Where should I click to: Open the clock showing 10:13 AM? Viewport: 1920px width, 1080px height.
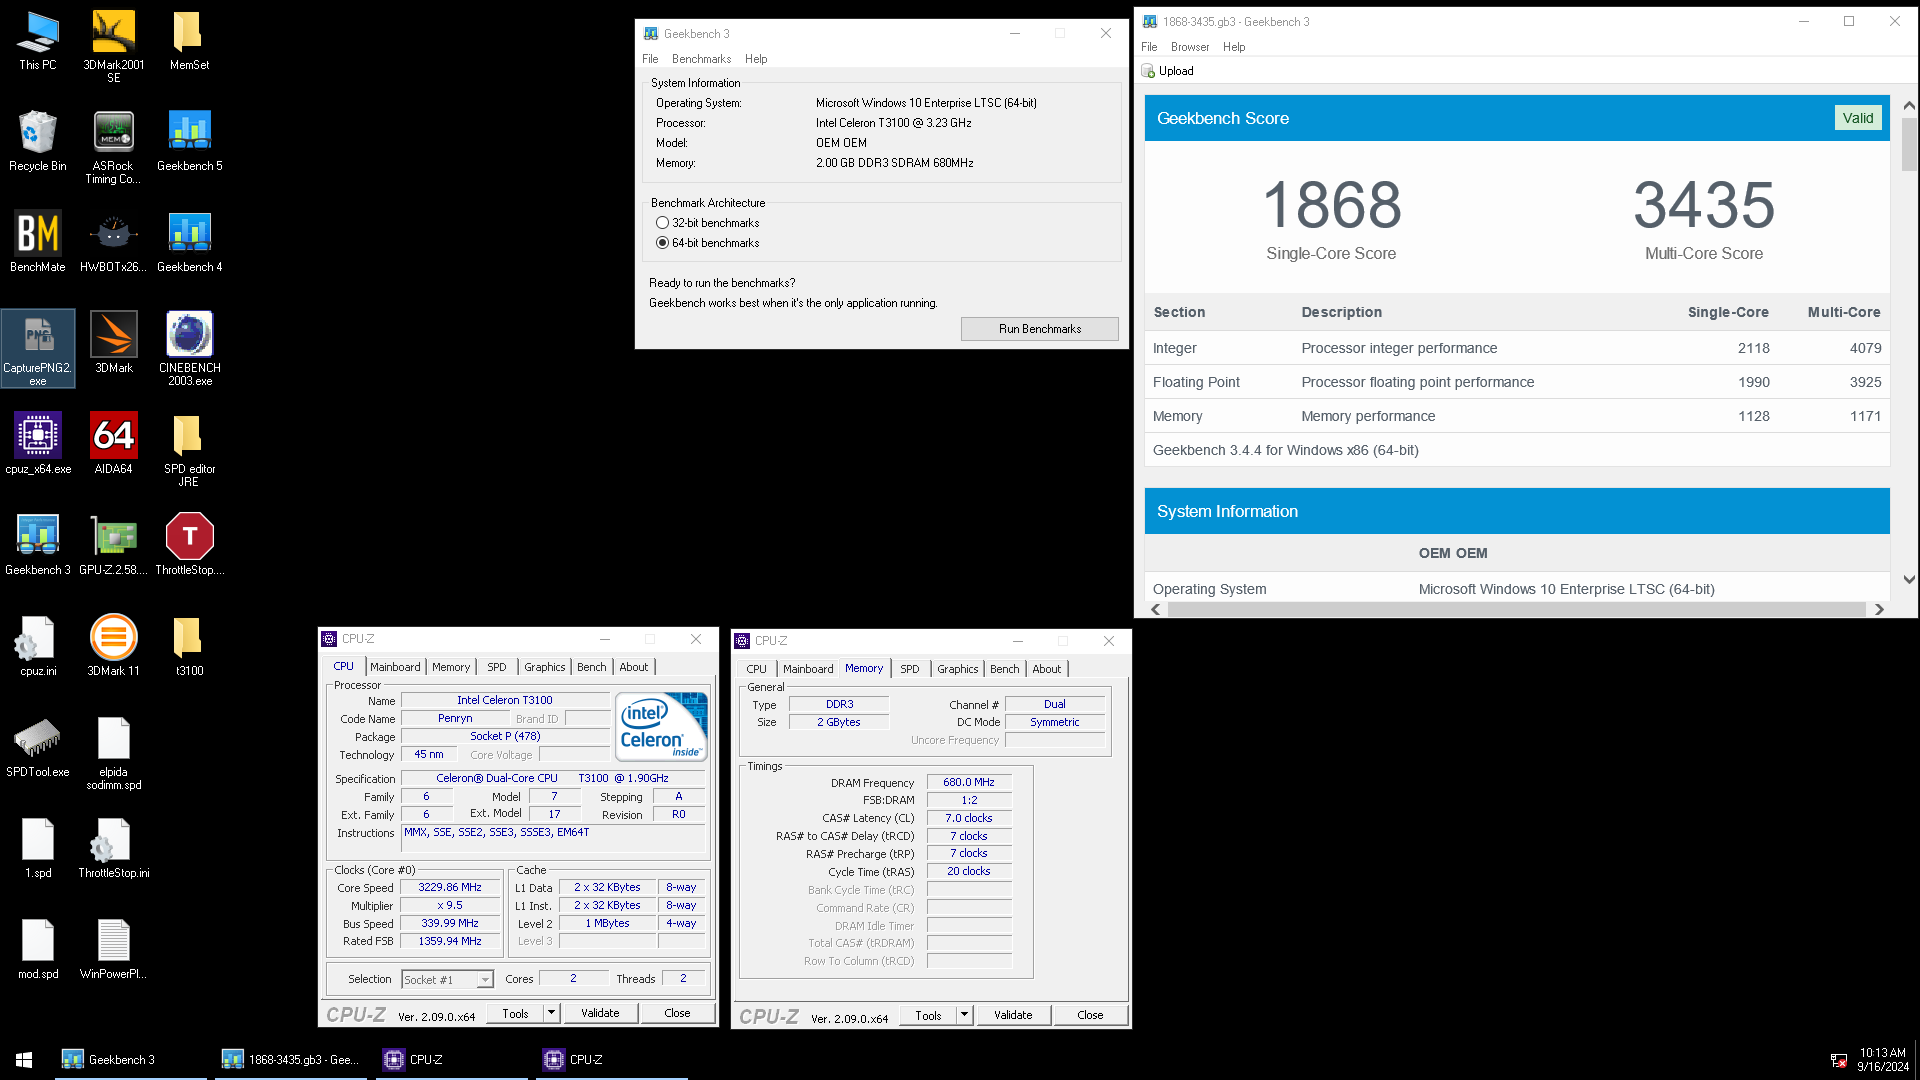(x=1883, y=1060)
